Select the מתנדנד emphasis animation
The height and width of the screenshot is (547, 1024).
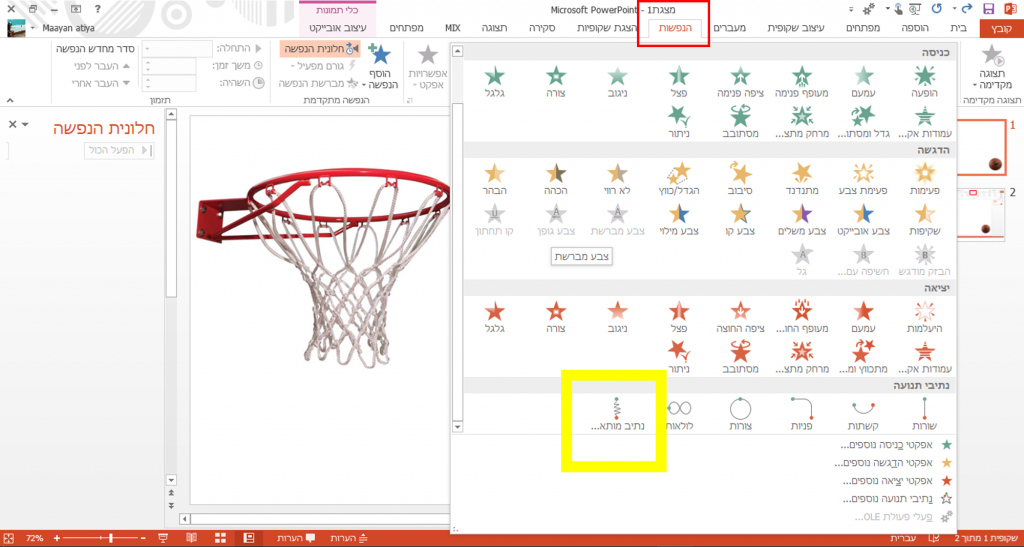(x=802, y=179)
